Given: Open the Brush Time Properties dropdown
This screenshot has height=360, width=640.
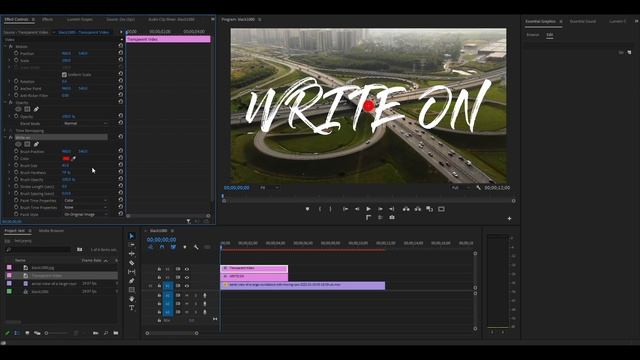Looking at the screenshot, I should [86, 207].
